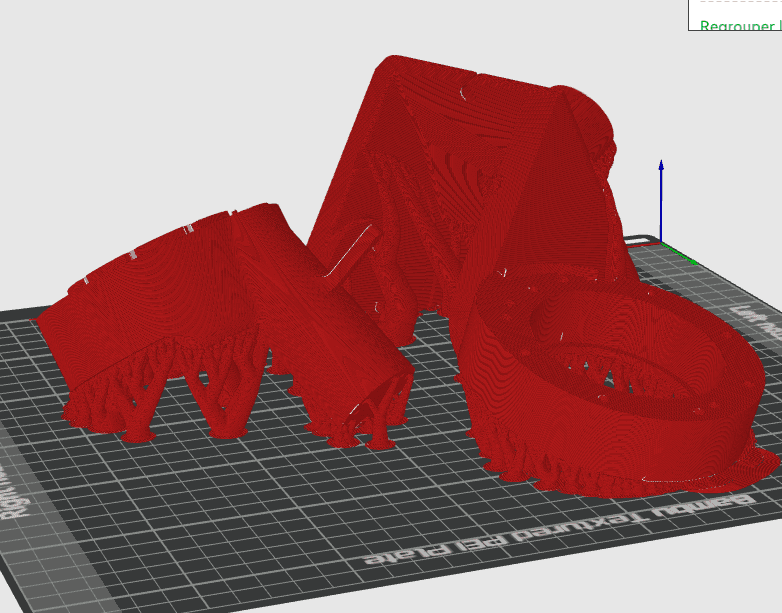Click the green "Regrouper" link

[x=740, y=25]
